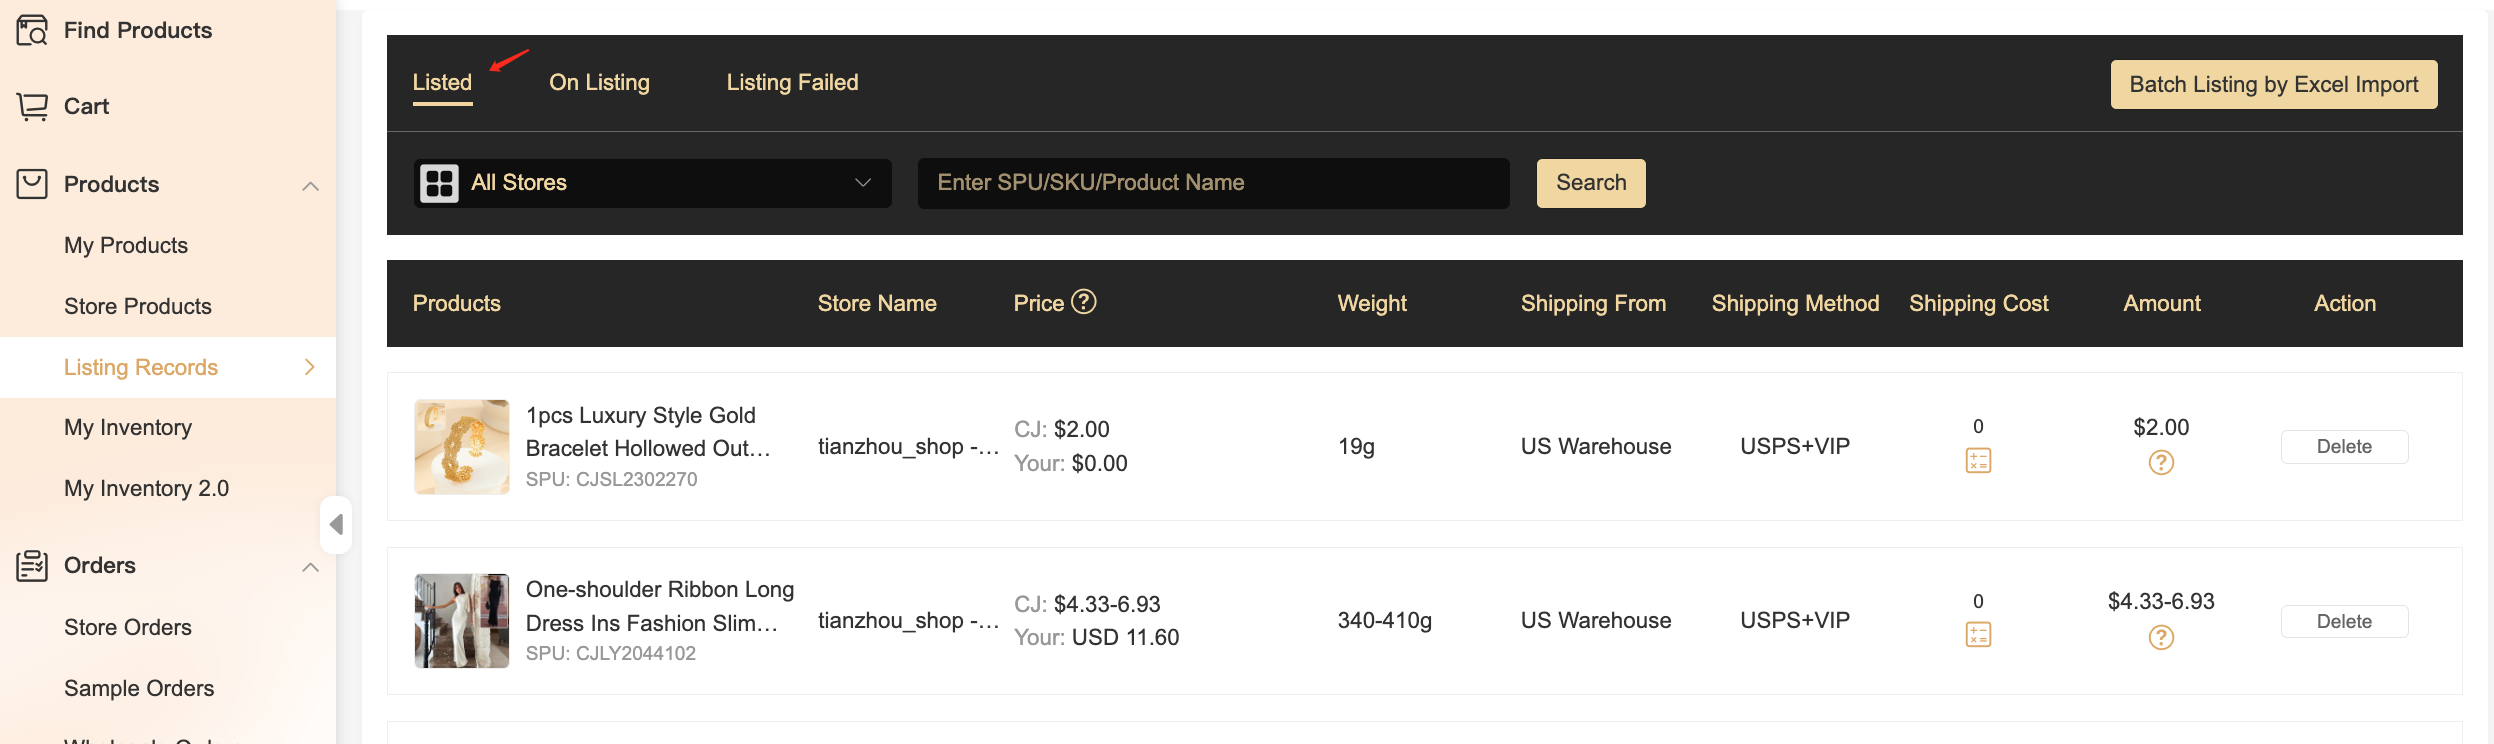This screenshot has width=2494, height=744.
Task: Expand Listing Records chevron arrow
Action: (x=310, y=367)
